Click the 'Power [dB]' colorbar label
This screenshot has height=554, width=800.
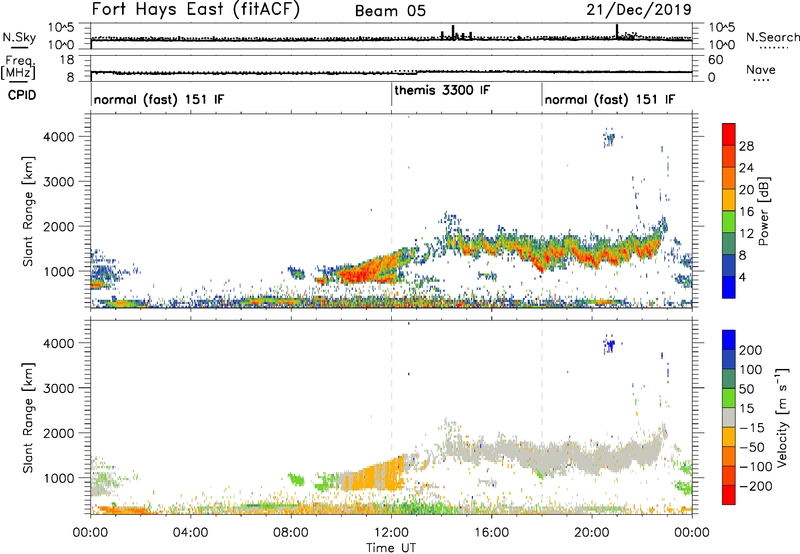pos(764,211)
